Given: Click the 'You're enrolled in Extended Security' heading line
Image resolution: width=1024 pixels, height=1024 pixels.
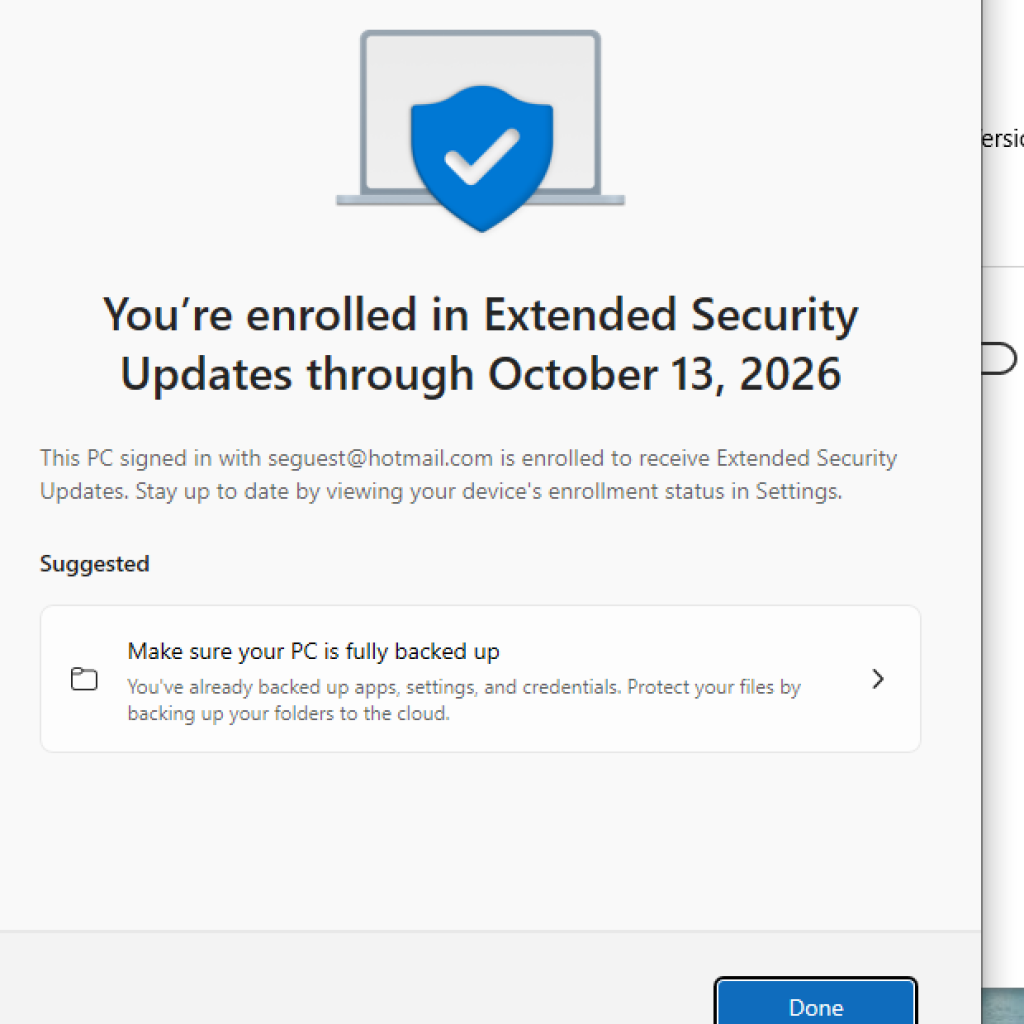Looking at the screenshot, I should pos(480,314).
